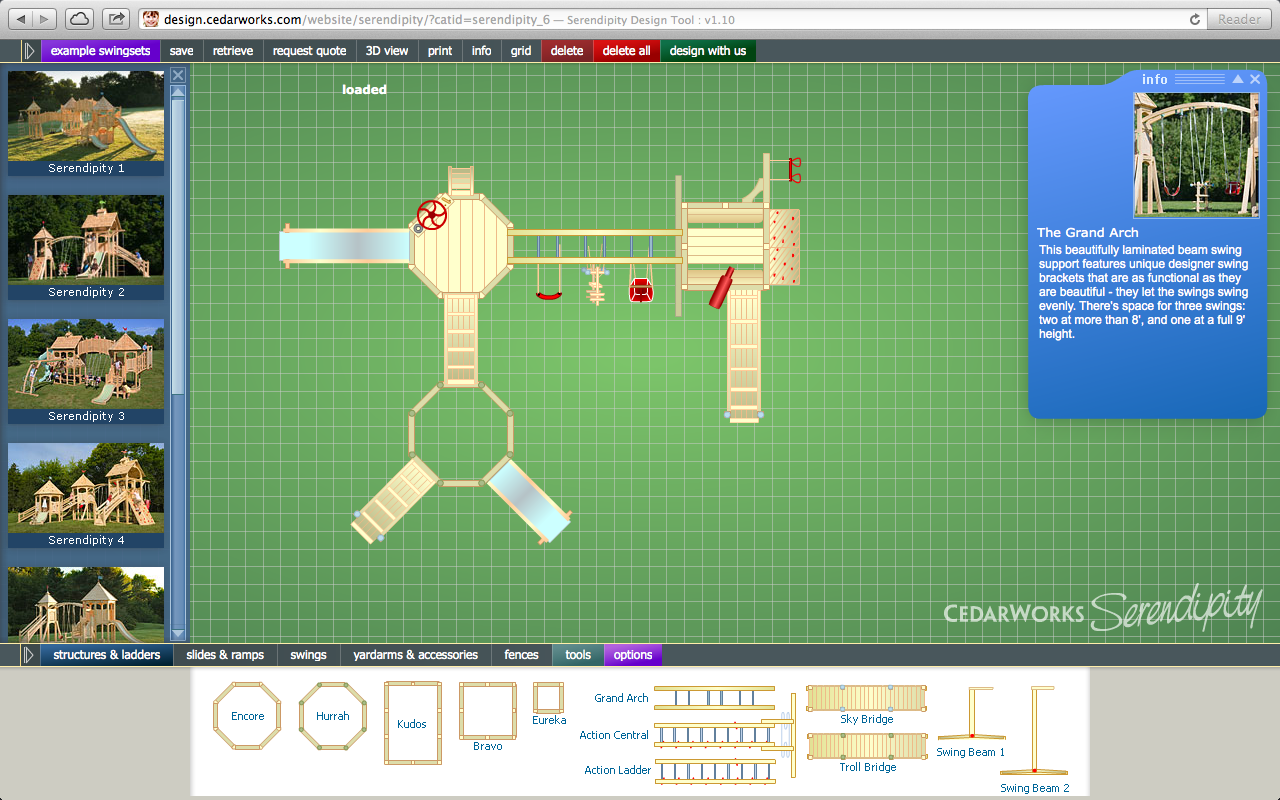The image size is (1280, 800).
Task: Delete the selected item
Action: click(567, 50)
